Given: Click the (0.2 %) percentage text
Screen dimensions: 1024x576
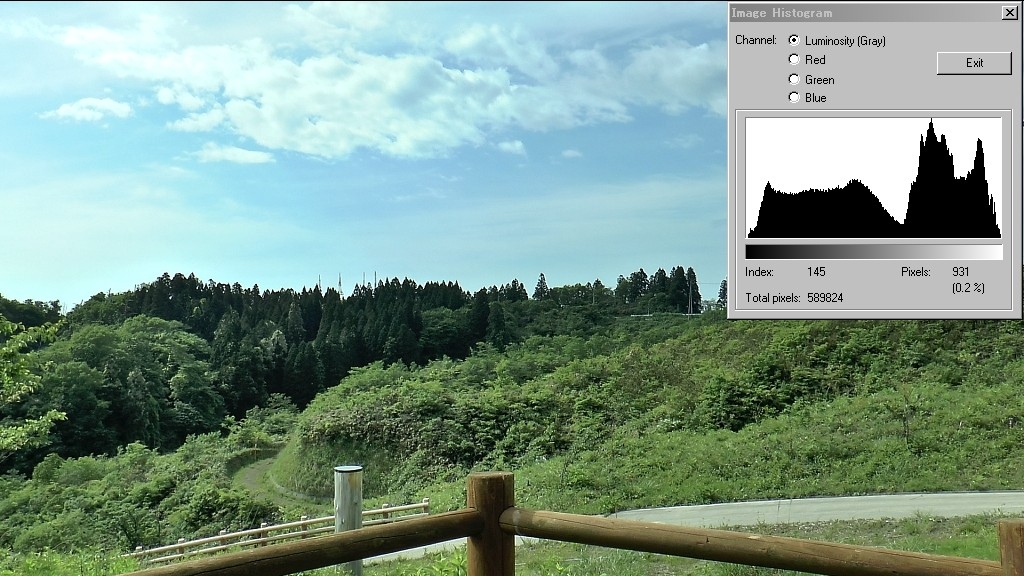Looking at the screenshot, I should click(x=968, y=287).
